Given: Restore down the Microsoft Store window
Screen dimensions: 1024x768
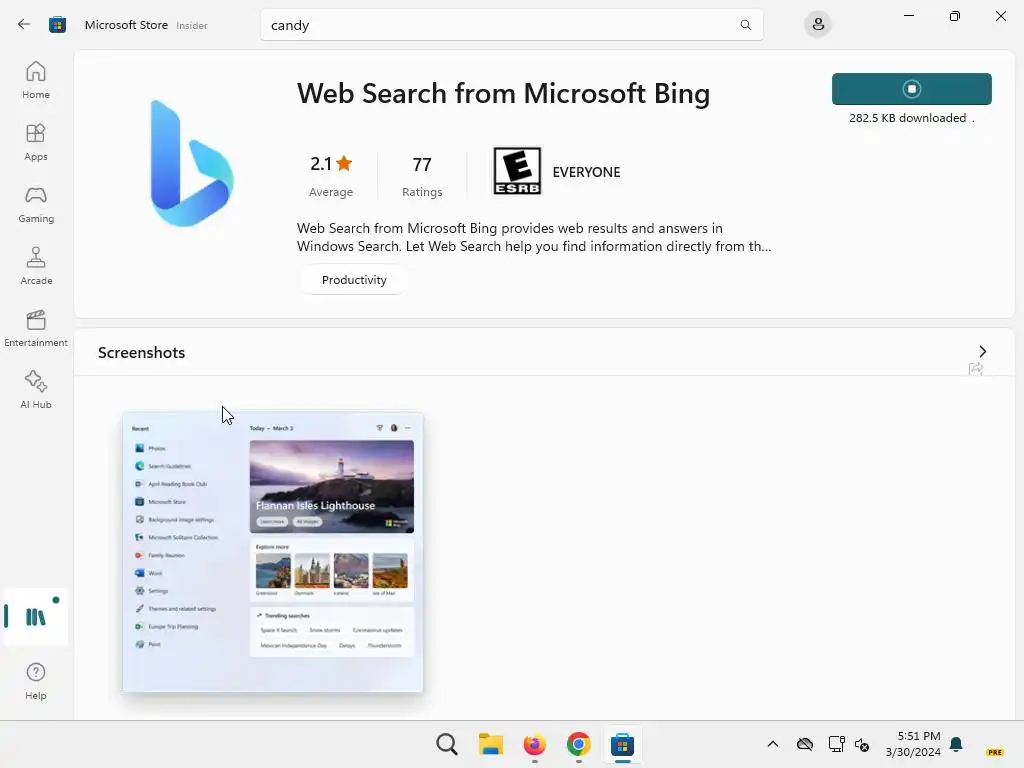Looking at the screenshot, I should click(x=955, y=16).
